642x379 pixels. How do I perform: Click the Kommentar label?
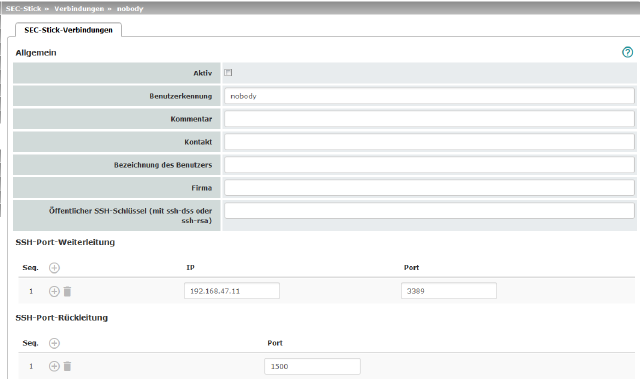191,119
